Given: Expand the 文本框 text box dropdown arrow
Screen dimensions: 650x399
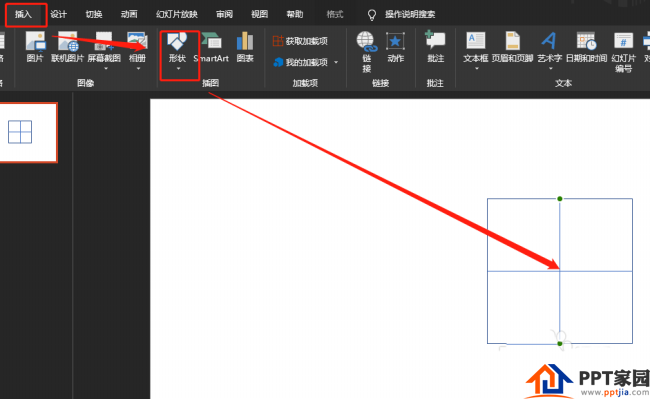Looking at the screenshot, I should 476,69.
